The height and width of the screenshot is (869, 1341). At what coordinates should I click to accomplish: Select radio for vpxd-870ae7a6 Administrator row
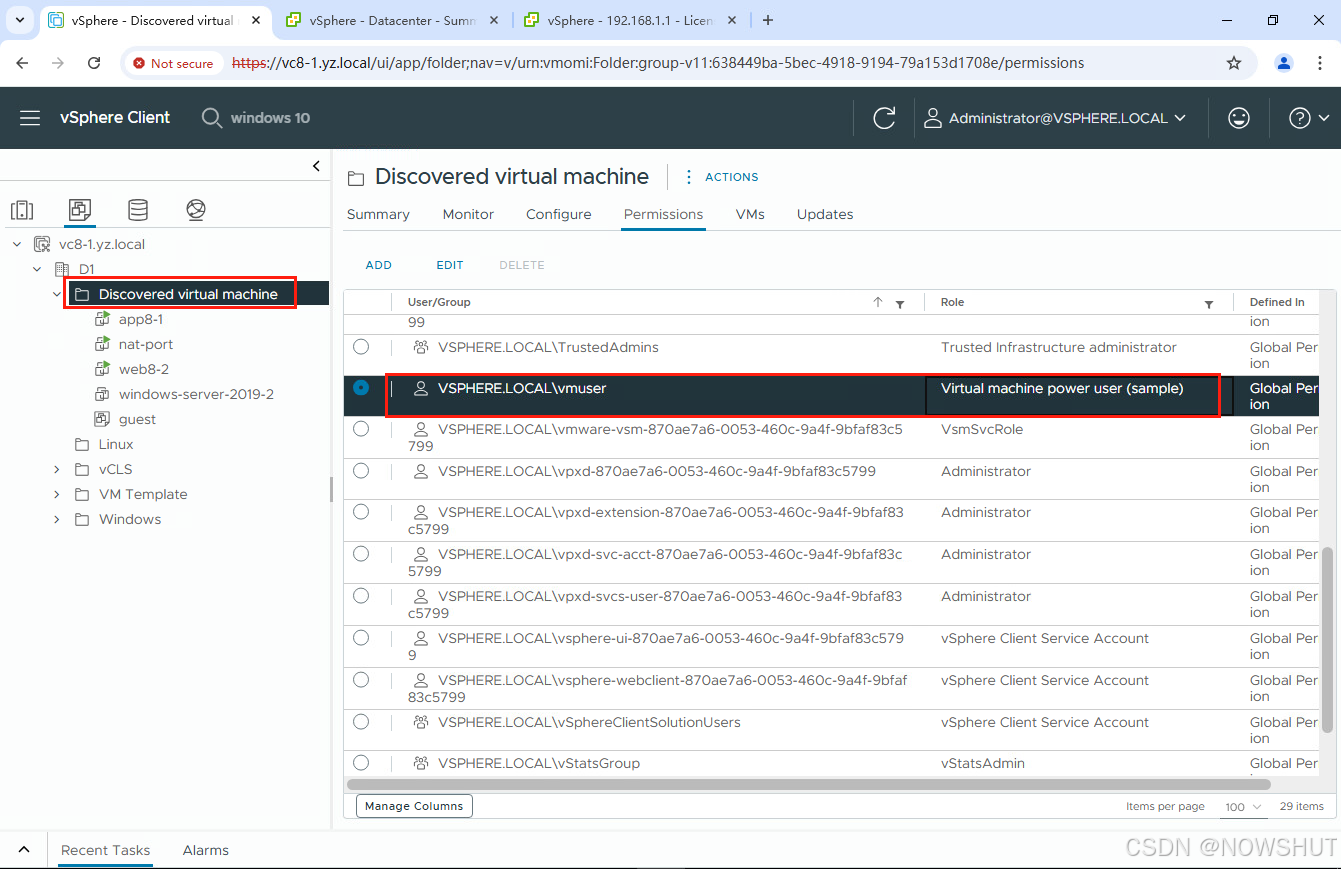point(361,470)
